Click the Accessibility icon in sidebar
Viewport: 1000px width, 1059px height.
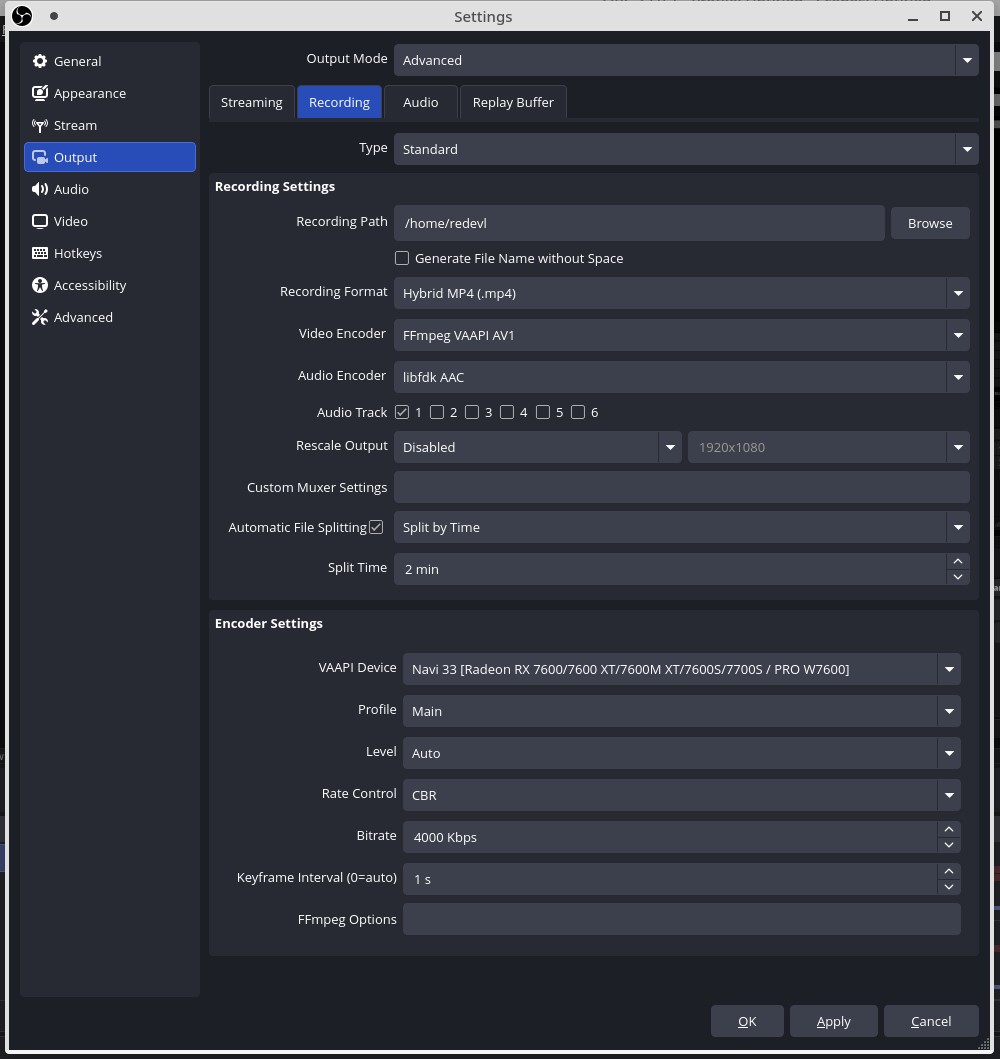coord(40,285)
